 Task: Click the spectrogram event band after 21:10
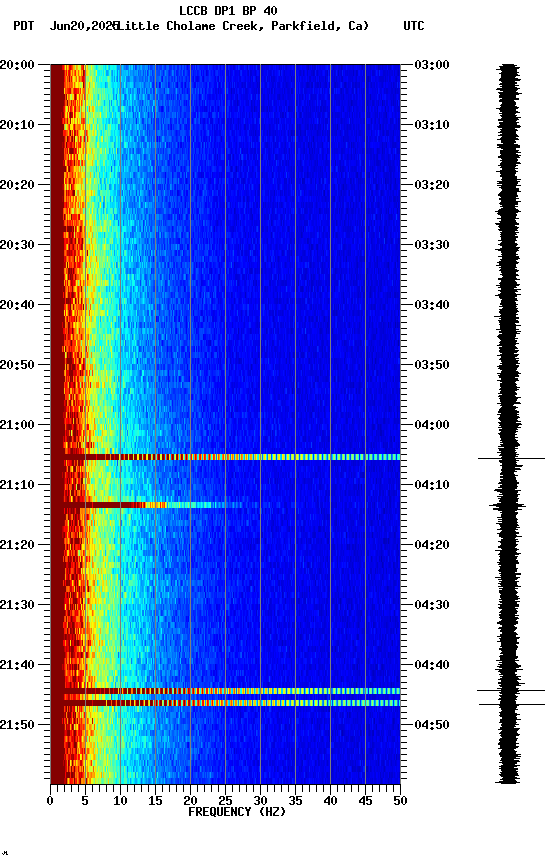point(154,505)
